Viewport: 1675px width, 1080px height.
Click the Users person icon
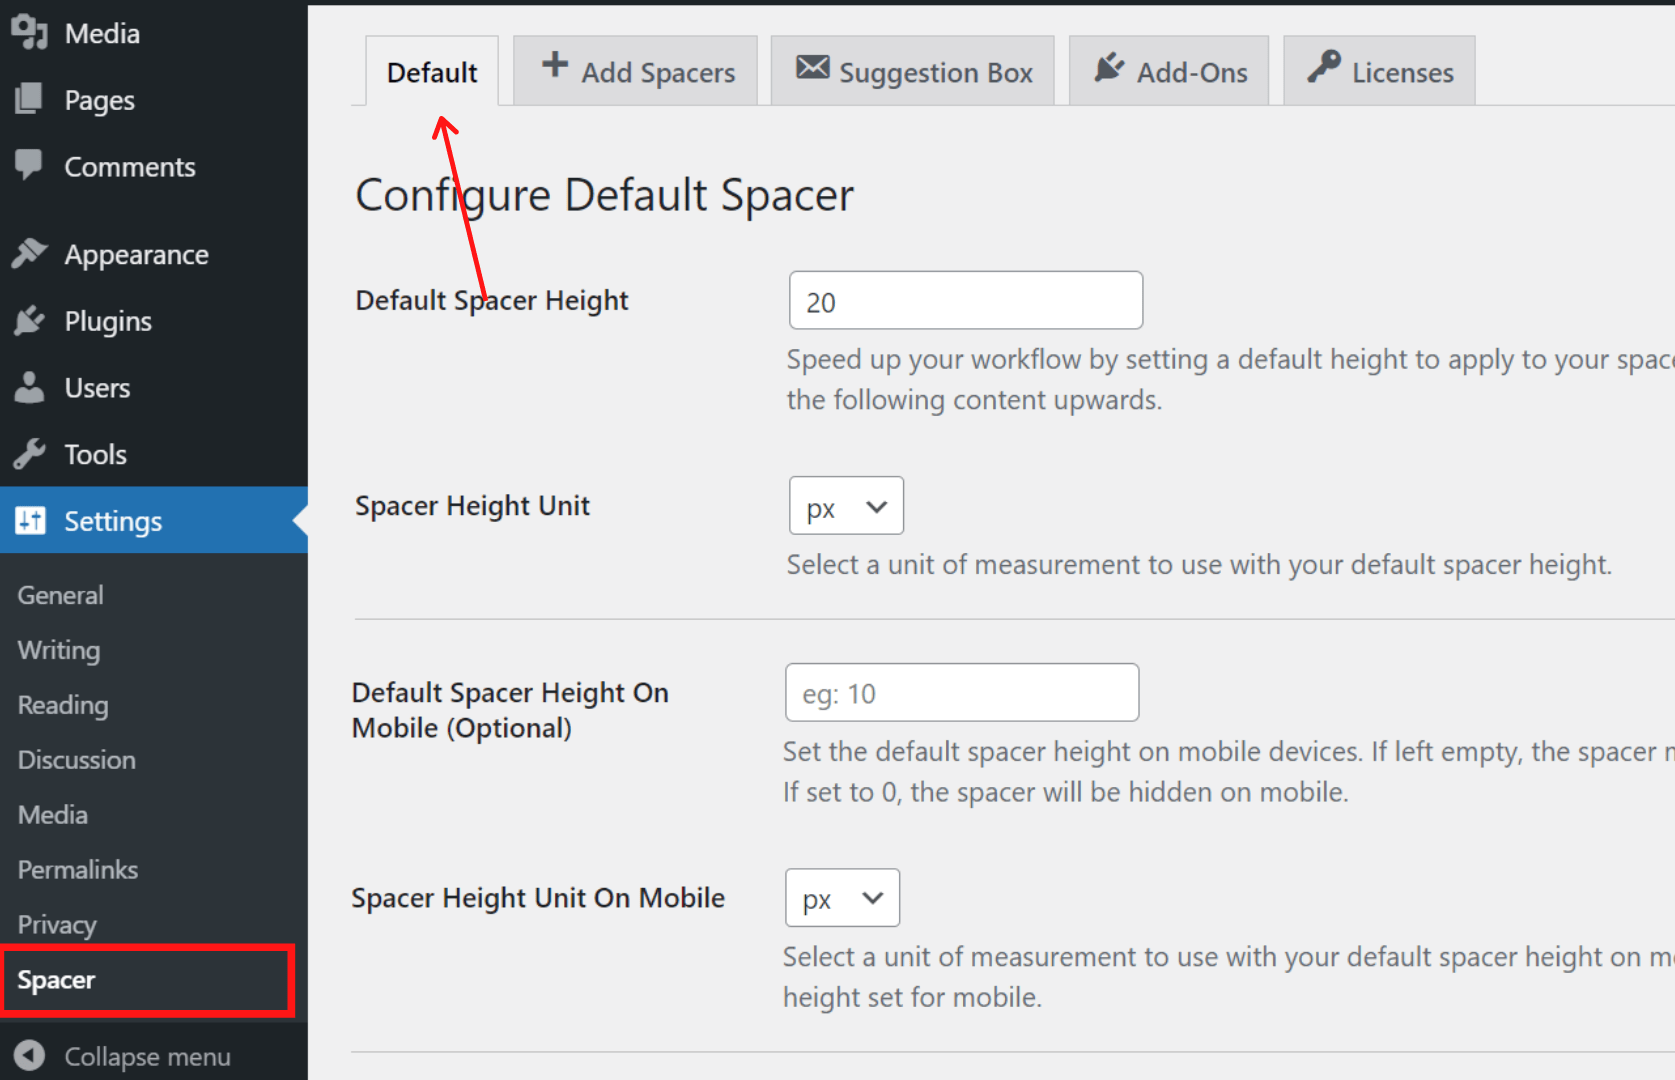(x=30, y=388)
